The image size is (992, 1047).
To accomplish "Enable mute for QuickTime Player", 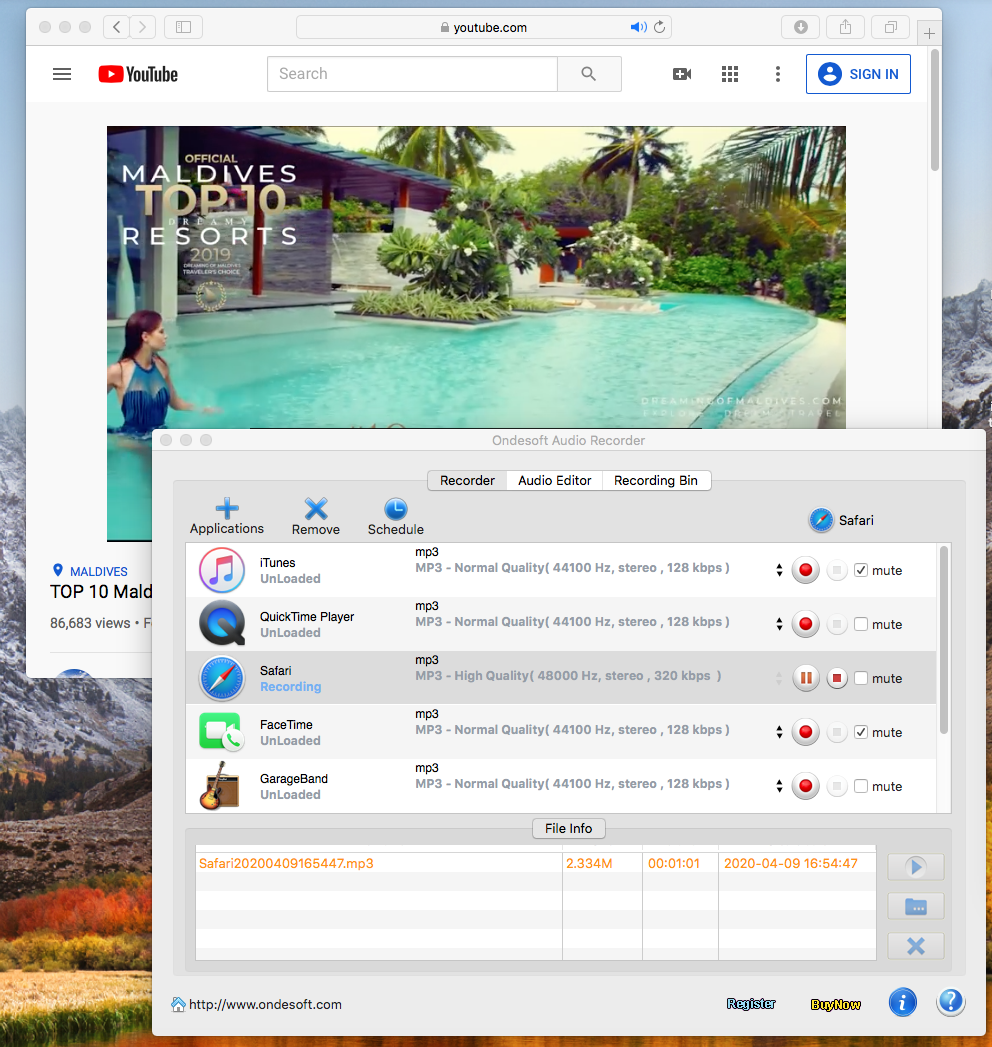I will point(861,625).
